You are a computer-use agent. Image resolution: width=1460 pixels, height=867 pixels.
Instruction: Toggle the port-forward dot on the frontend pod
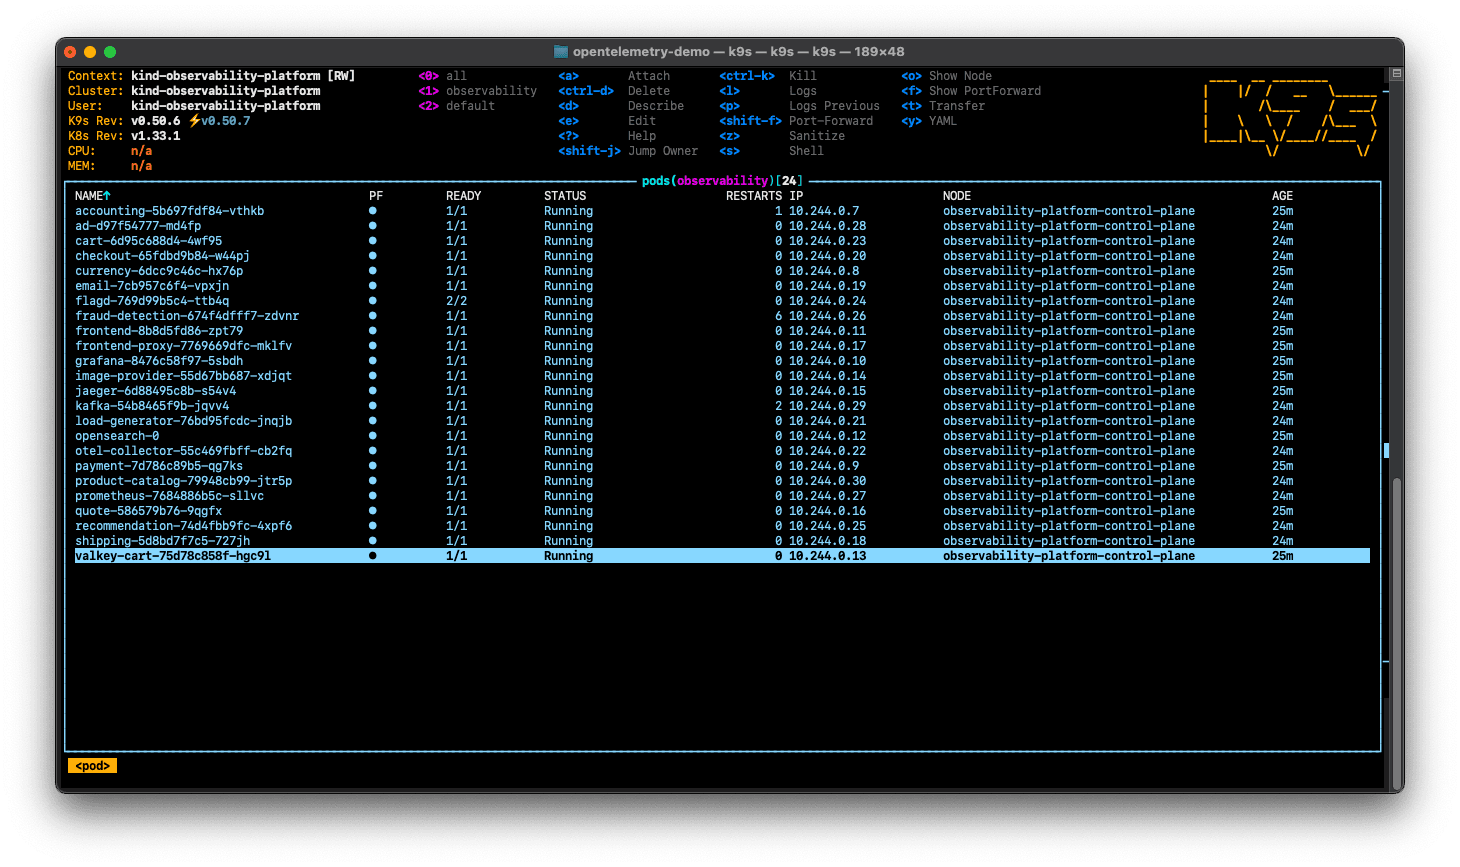tap(373, 330)
